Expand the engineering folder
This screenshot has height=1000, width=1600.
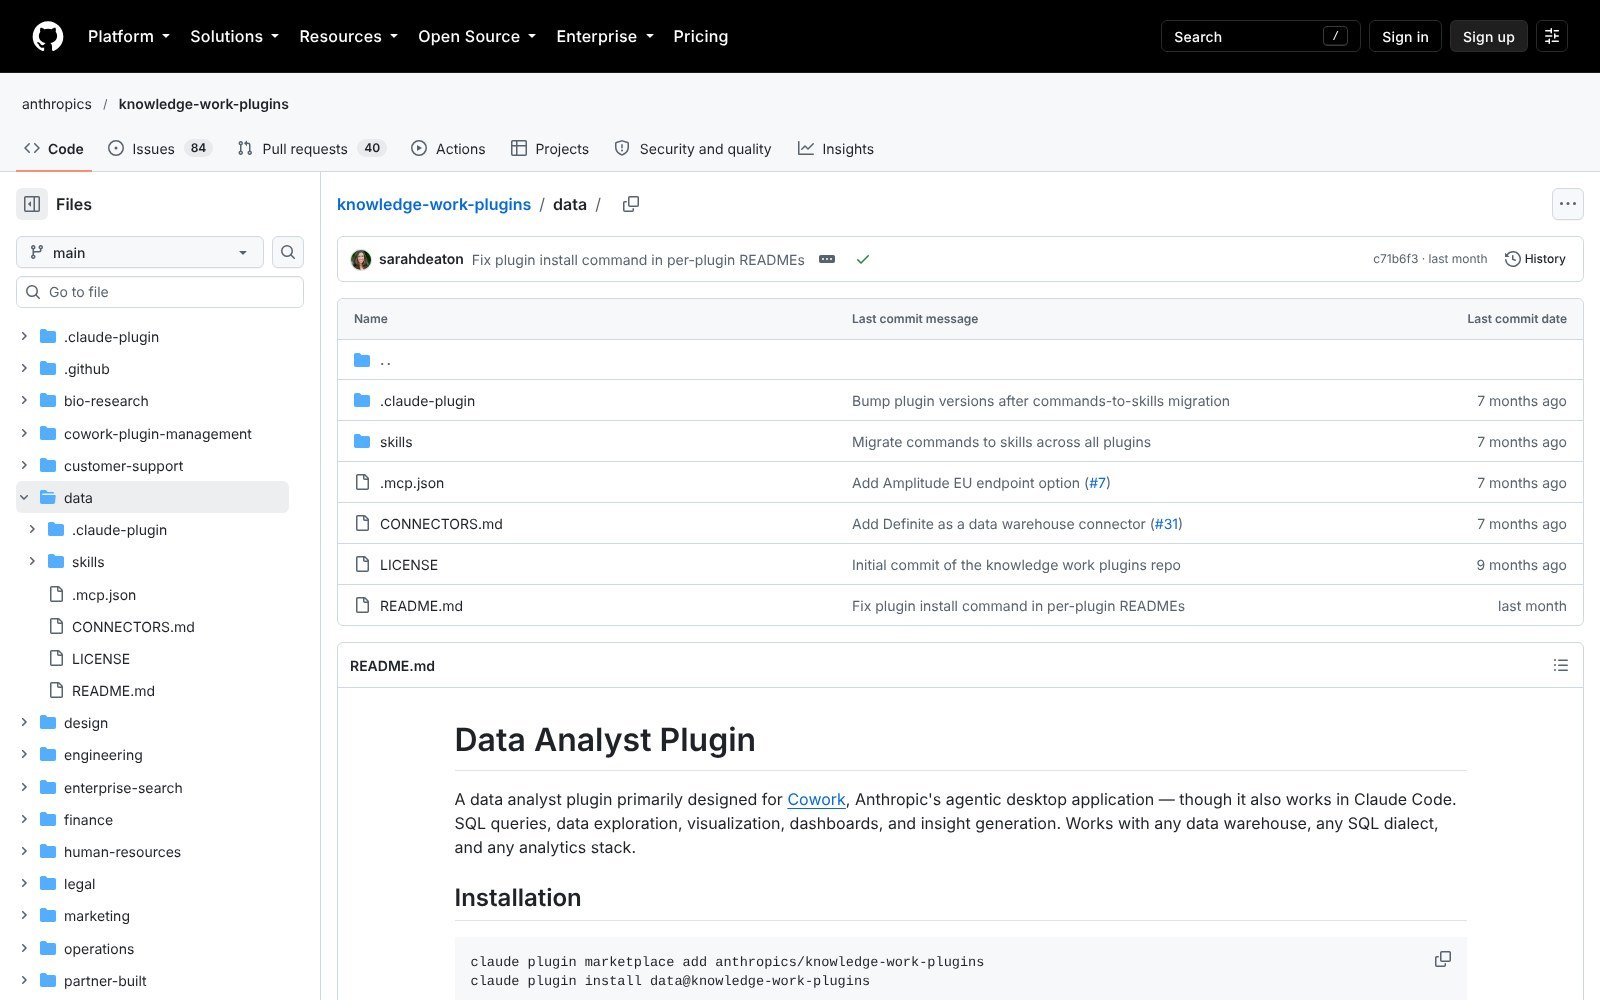coord(24,754)
